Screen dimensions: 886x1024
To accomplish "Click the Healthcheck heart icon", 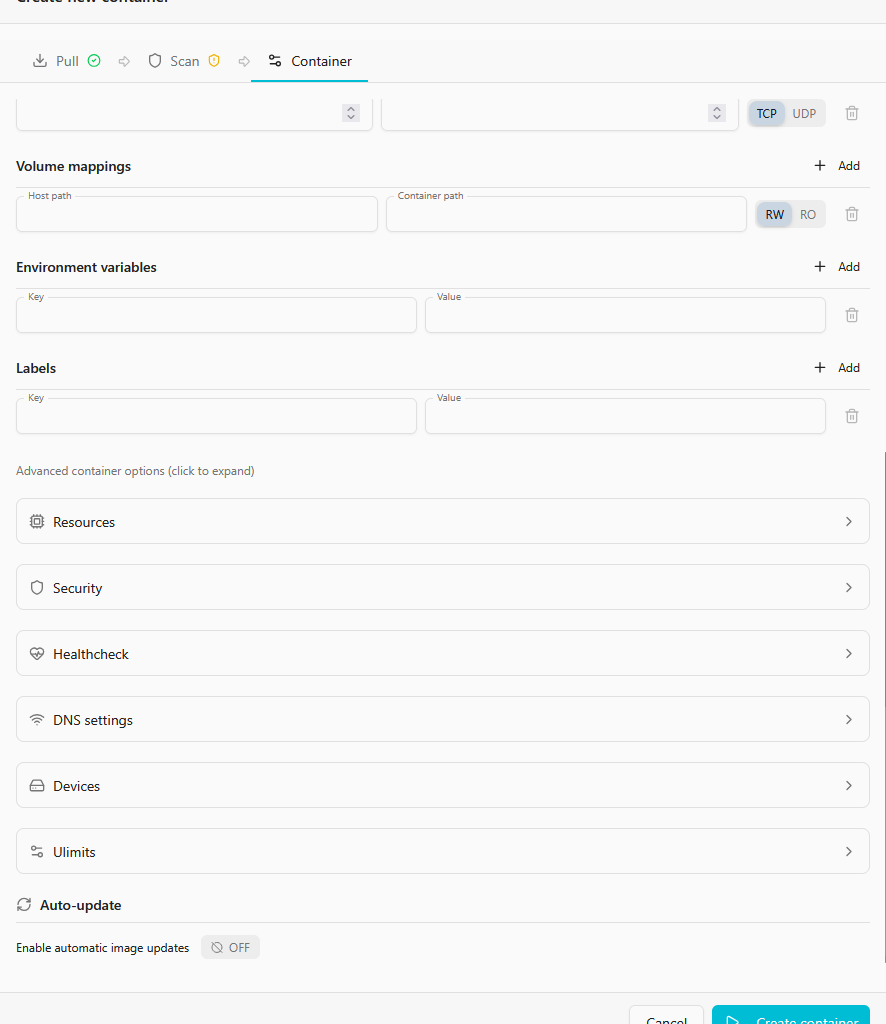I will (37, 654).
